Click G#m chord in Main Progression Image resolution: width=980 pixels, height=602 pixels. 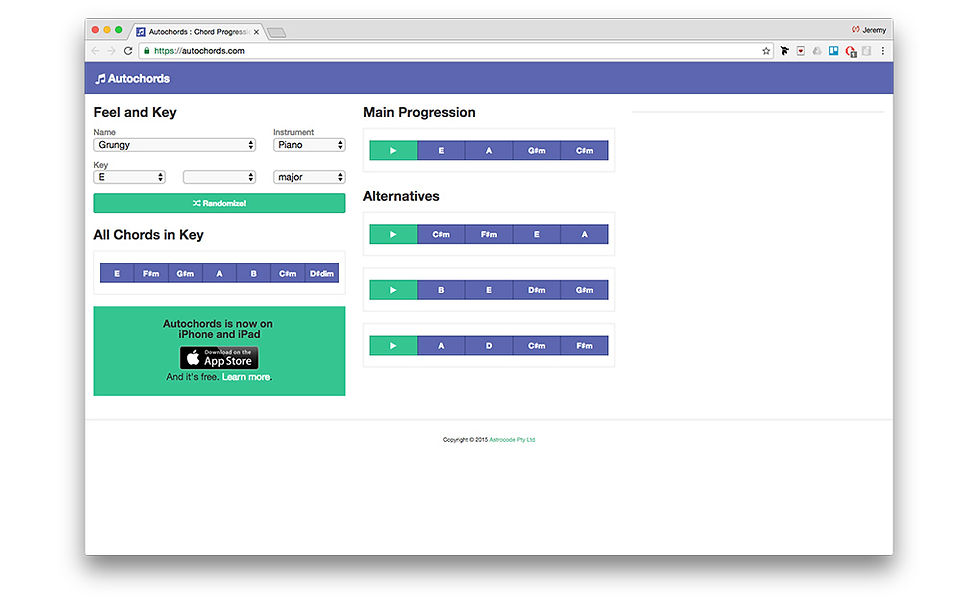pyautogui.click(x=537, y=151)
